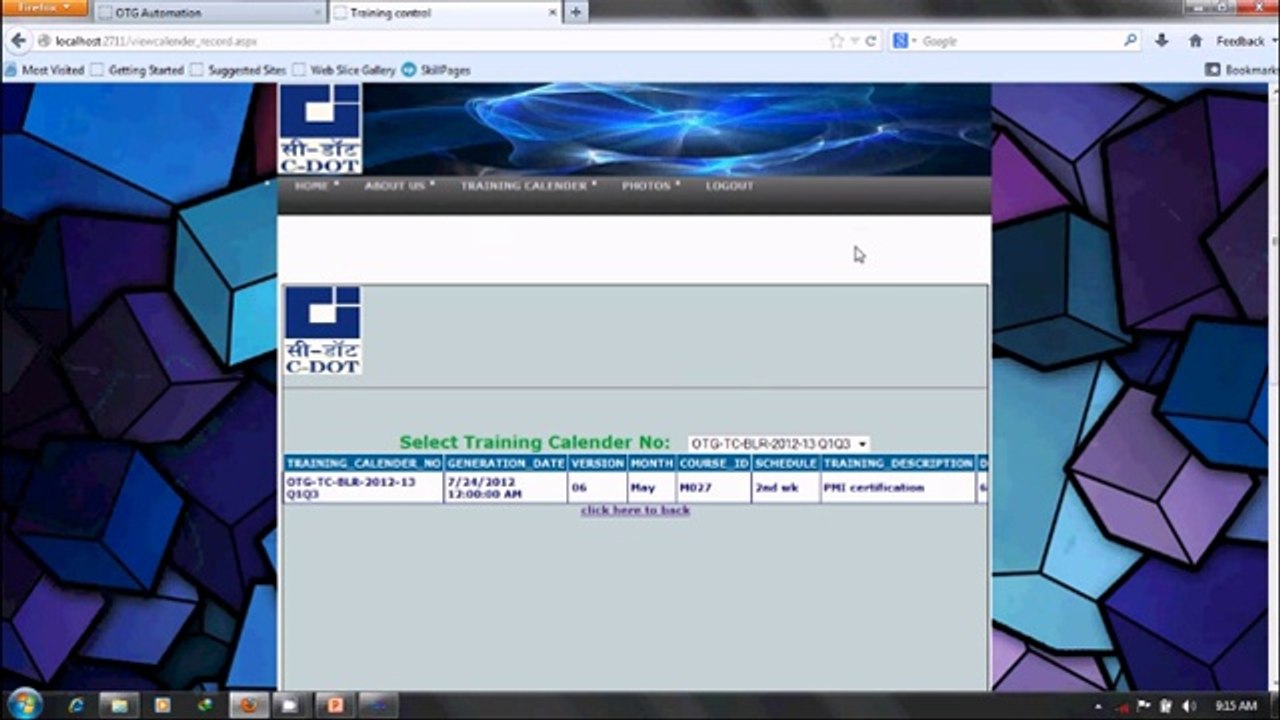Click the TRAINING_CALENDER_NO column header
This screenshot has width=1280, height=720.
[363, 464]
